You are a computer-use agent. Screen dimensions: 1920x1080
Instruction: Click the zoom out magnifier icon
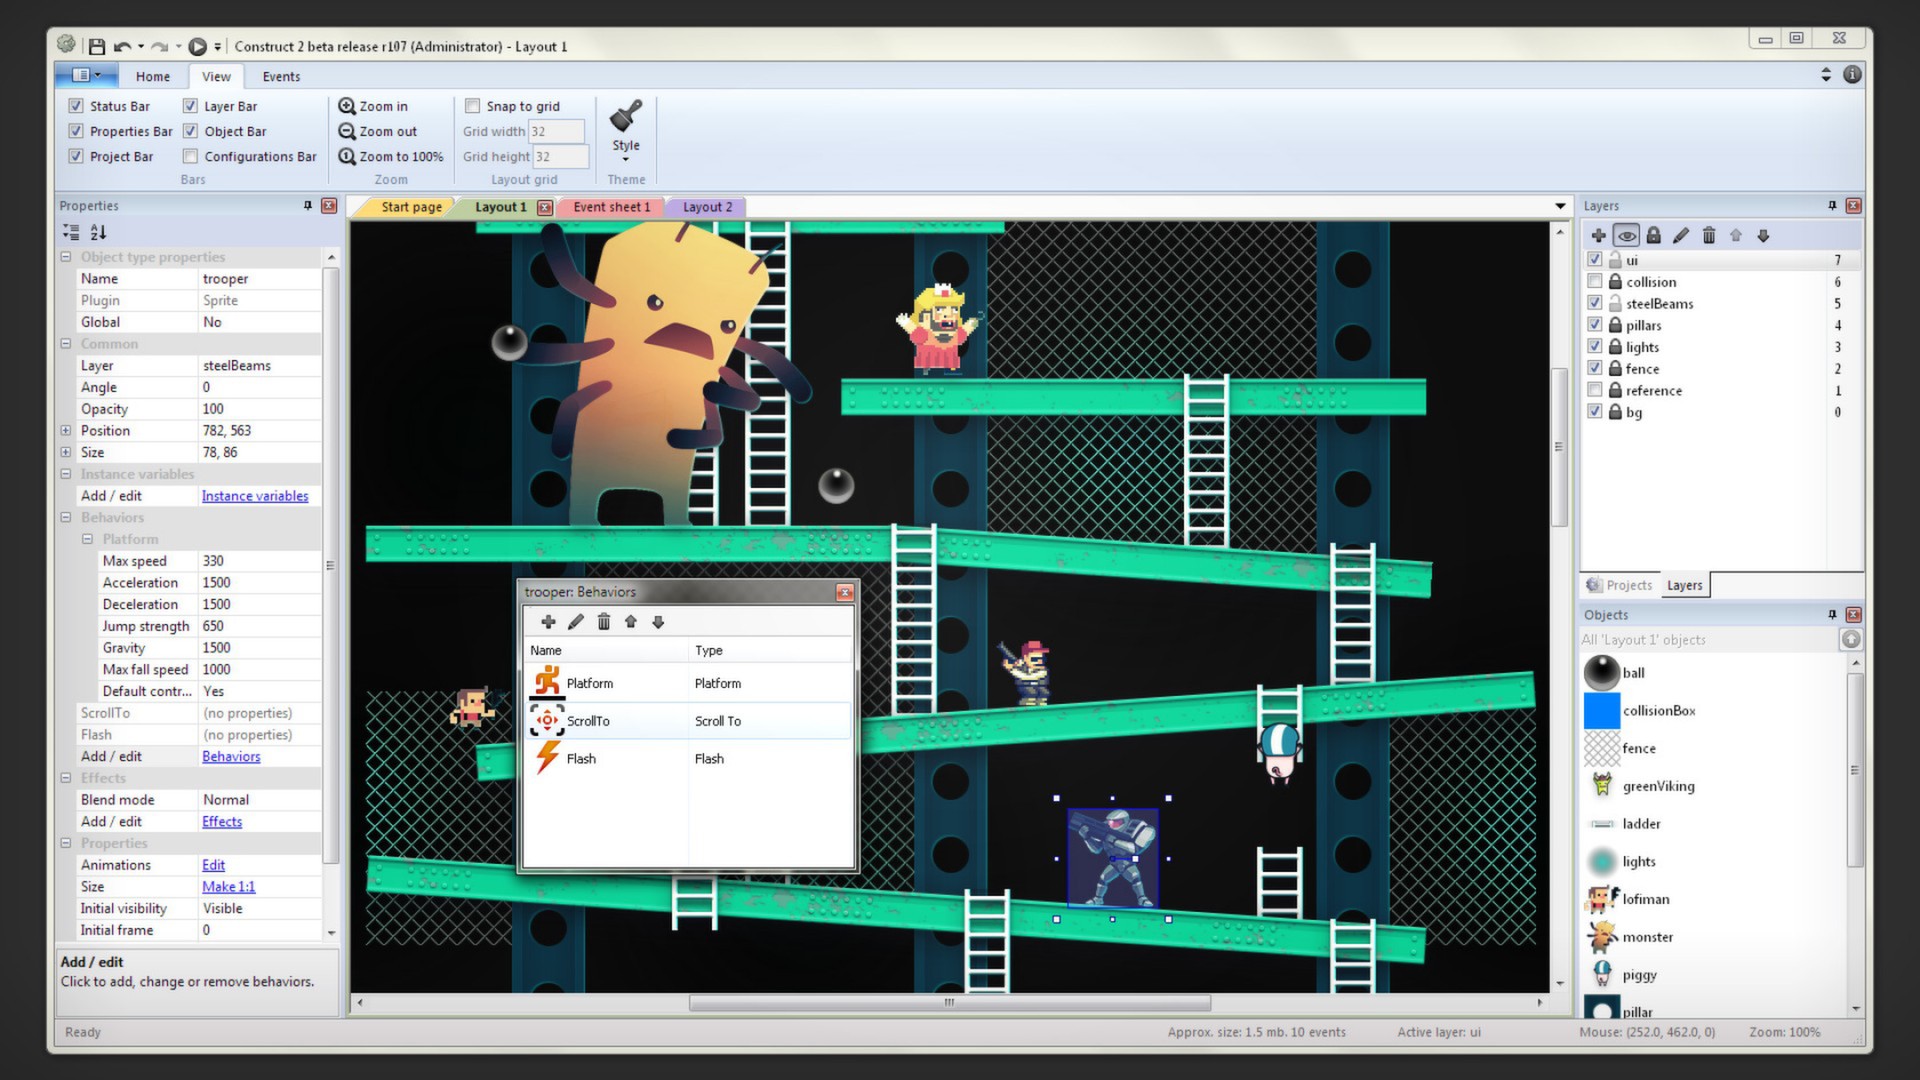coord(345,131)
